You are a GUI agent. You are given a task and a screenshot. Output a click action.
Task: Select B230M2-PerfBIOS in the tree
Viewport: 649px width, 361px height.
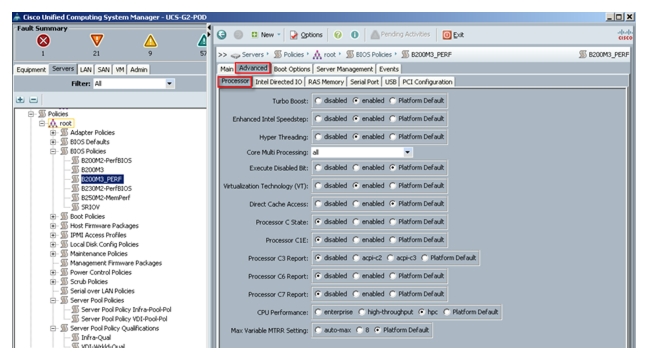click(106, 188)
